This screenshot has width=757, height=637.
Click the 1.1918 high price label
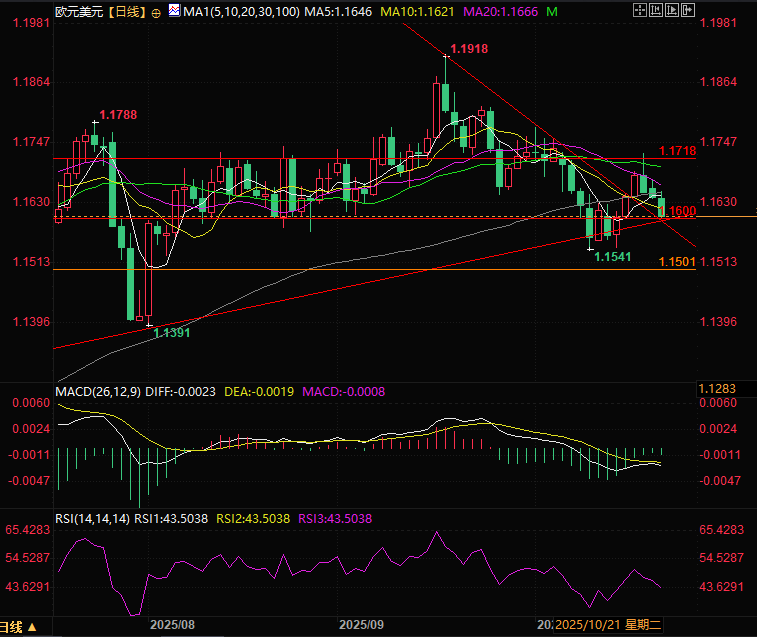[469, 48]
